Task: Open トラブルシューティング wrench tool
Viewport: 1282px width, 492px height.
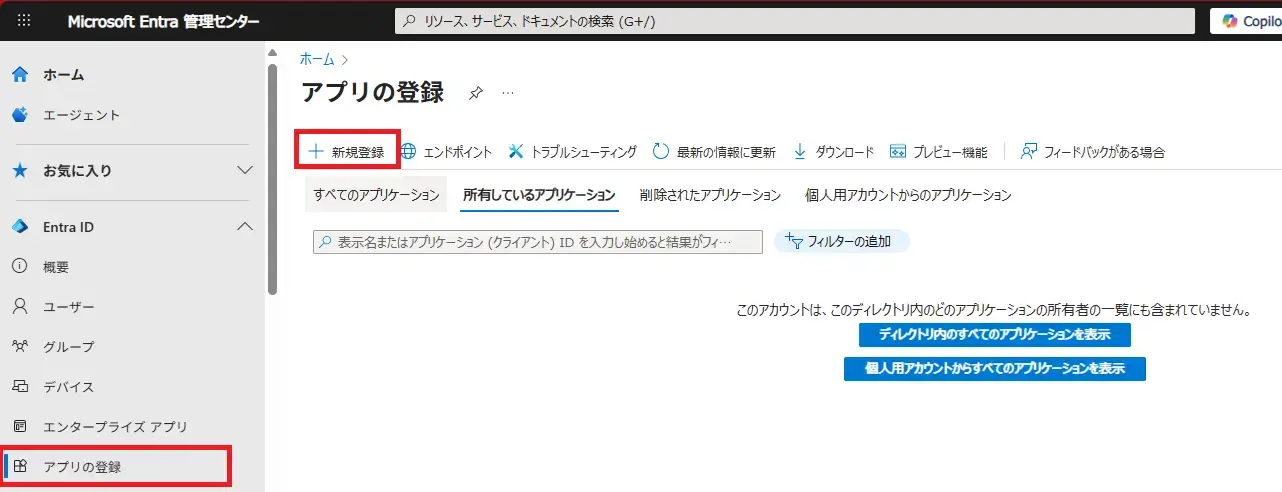Action: pyautogui.click(x=516, y=152)
